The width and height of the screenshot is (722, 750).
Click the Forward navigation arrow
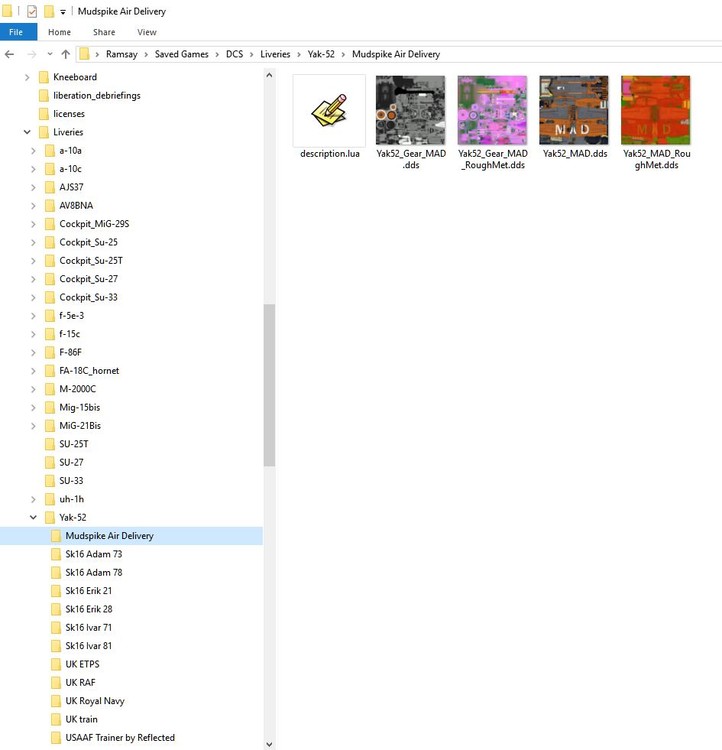coord(32,55)
